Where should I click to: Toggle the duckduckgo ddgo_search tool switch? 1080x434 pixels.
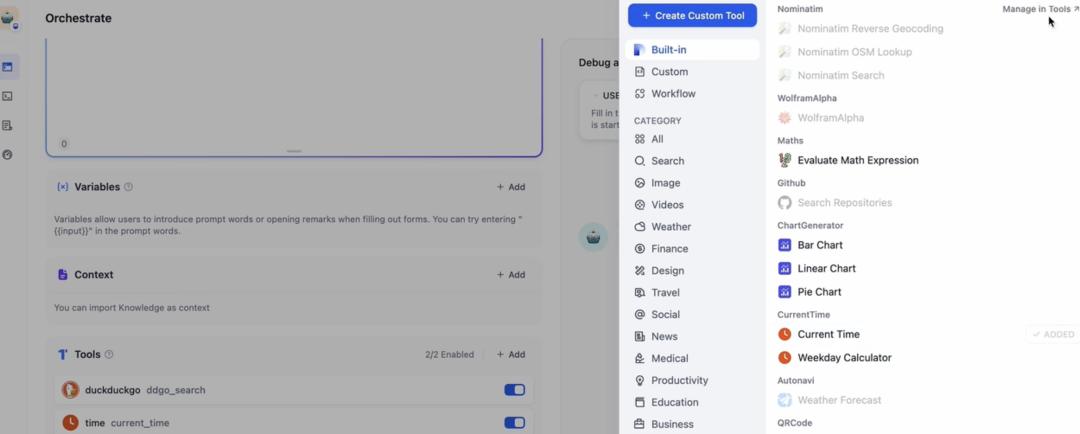pyautogui.click(x=515, y=390)
